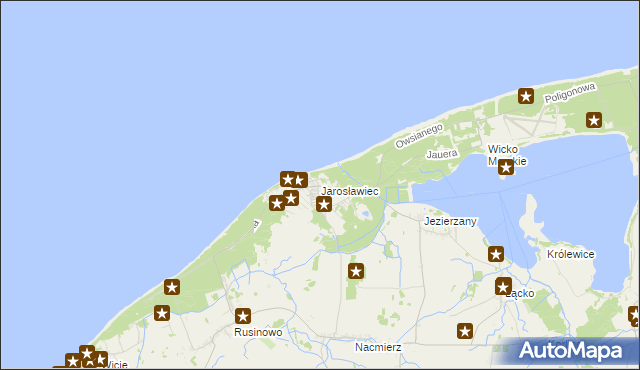The image size is (640, 370).
Task: Open the star marker east of the Nacmierz label
Action: point(464,331)
